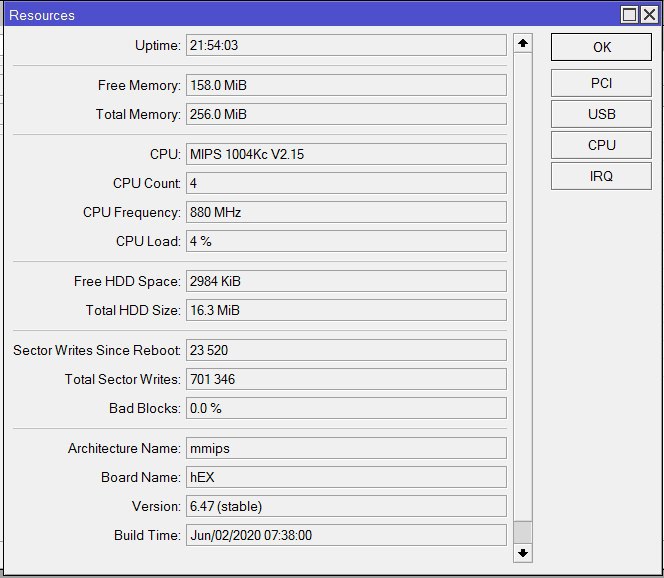Click the CPU Frequency field 880 MHz
Image resolution: width=664 pixels, height=578 pixels.
click(x=346, y=212)
